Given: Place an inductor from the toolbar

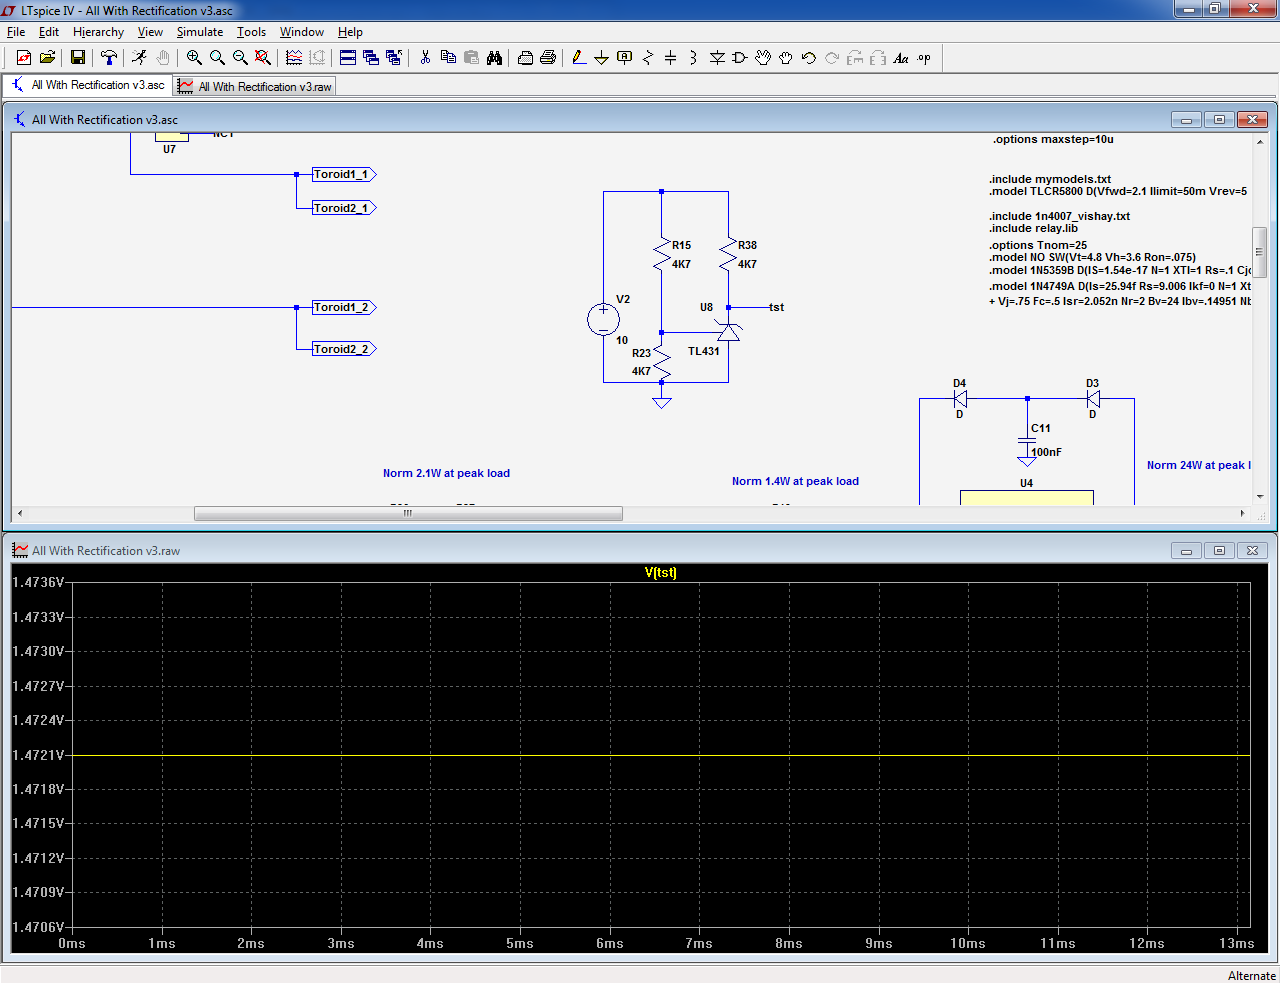Looking at the screenshot, I should coord(693,58).
